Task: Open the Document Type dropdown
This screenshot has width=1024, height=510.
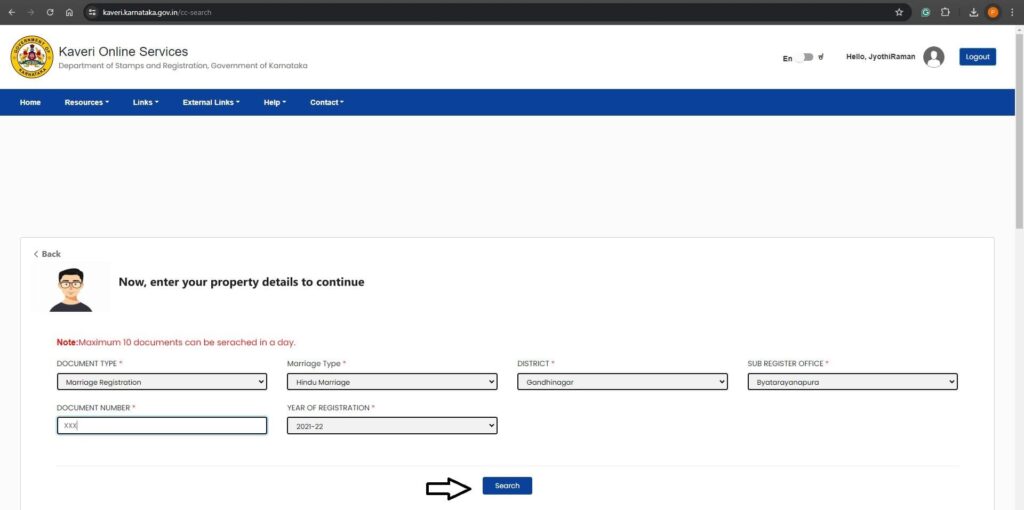Action: point(162,382)
